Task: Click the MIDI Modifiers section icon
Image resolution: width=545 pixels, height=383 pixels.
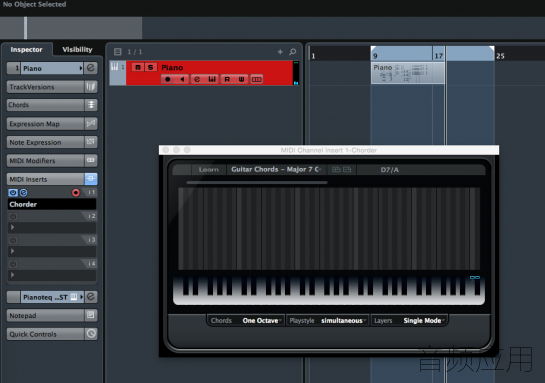Action: click(x=91, y=160)
